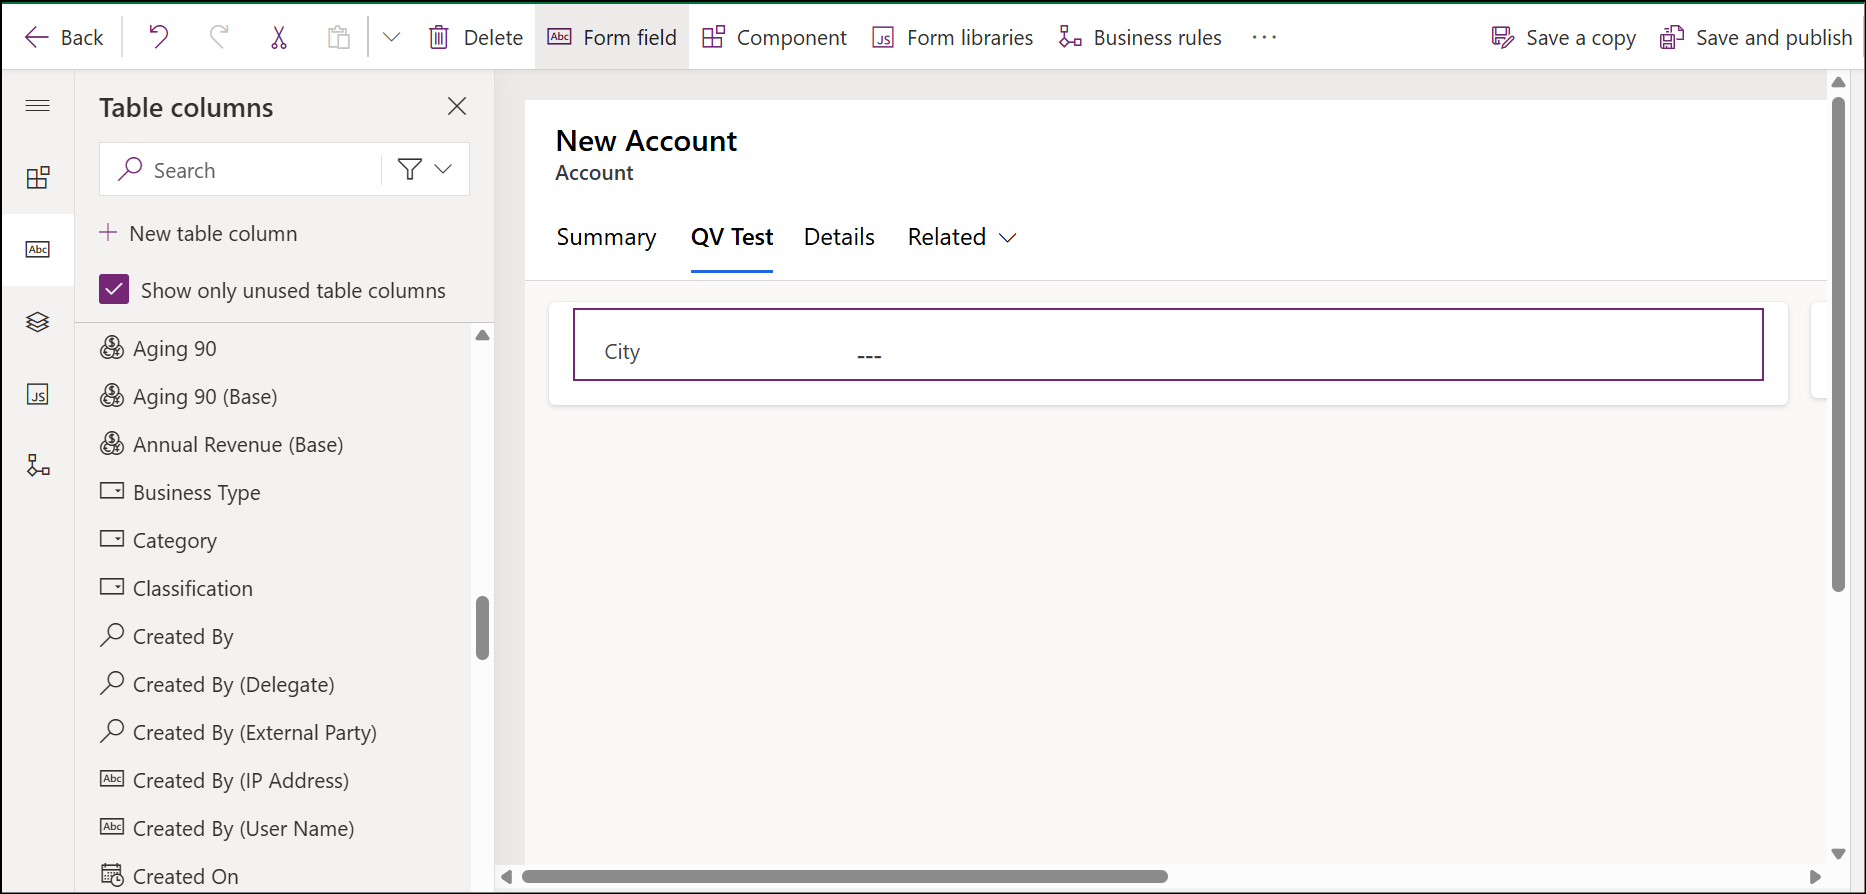1866x894 pixels.
Task: Open the Business rules sidebar icon
Action: click(38, 465)
